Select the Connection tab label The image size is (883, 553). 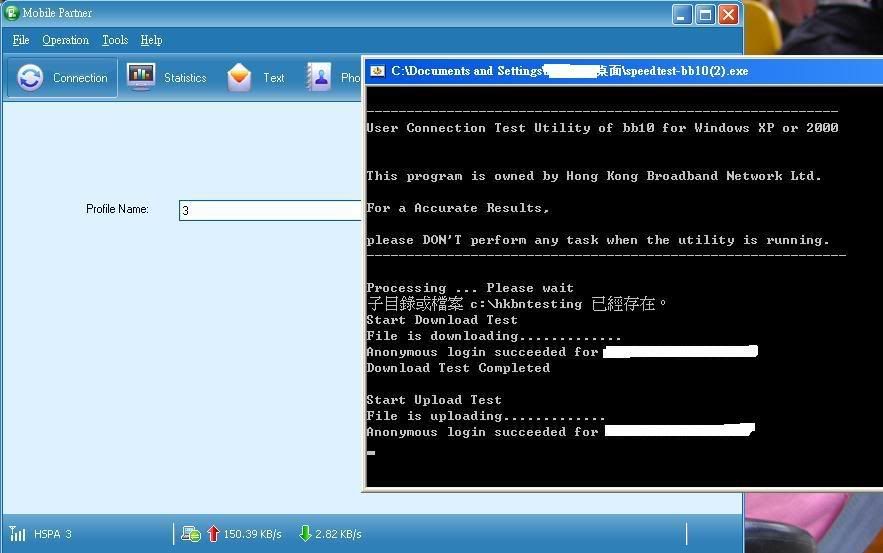pyautogui.click(x=80, y=78)
